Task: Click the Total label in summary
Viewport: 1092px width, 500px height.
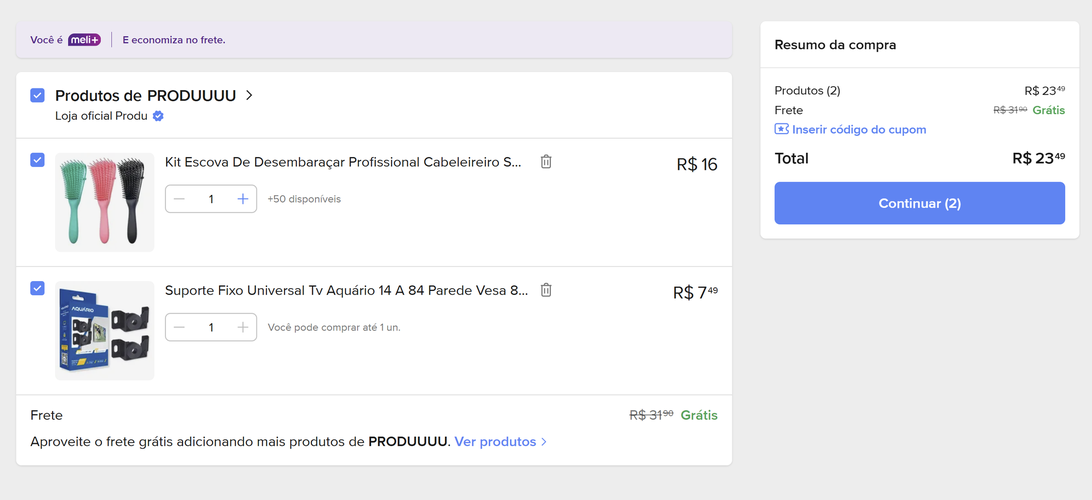Action: 792,158
